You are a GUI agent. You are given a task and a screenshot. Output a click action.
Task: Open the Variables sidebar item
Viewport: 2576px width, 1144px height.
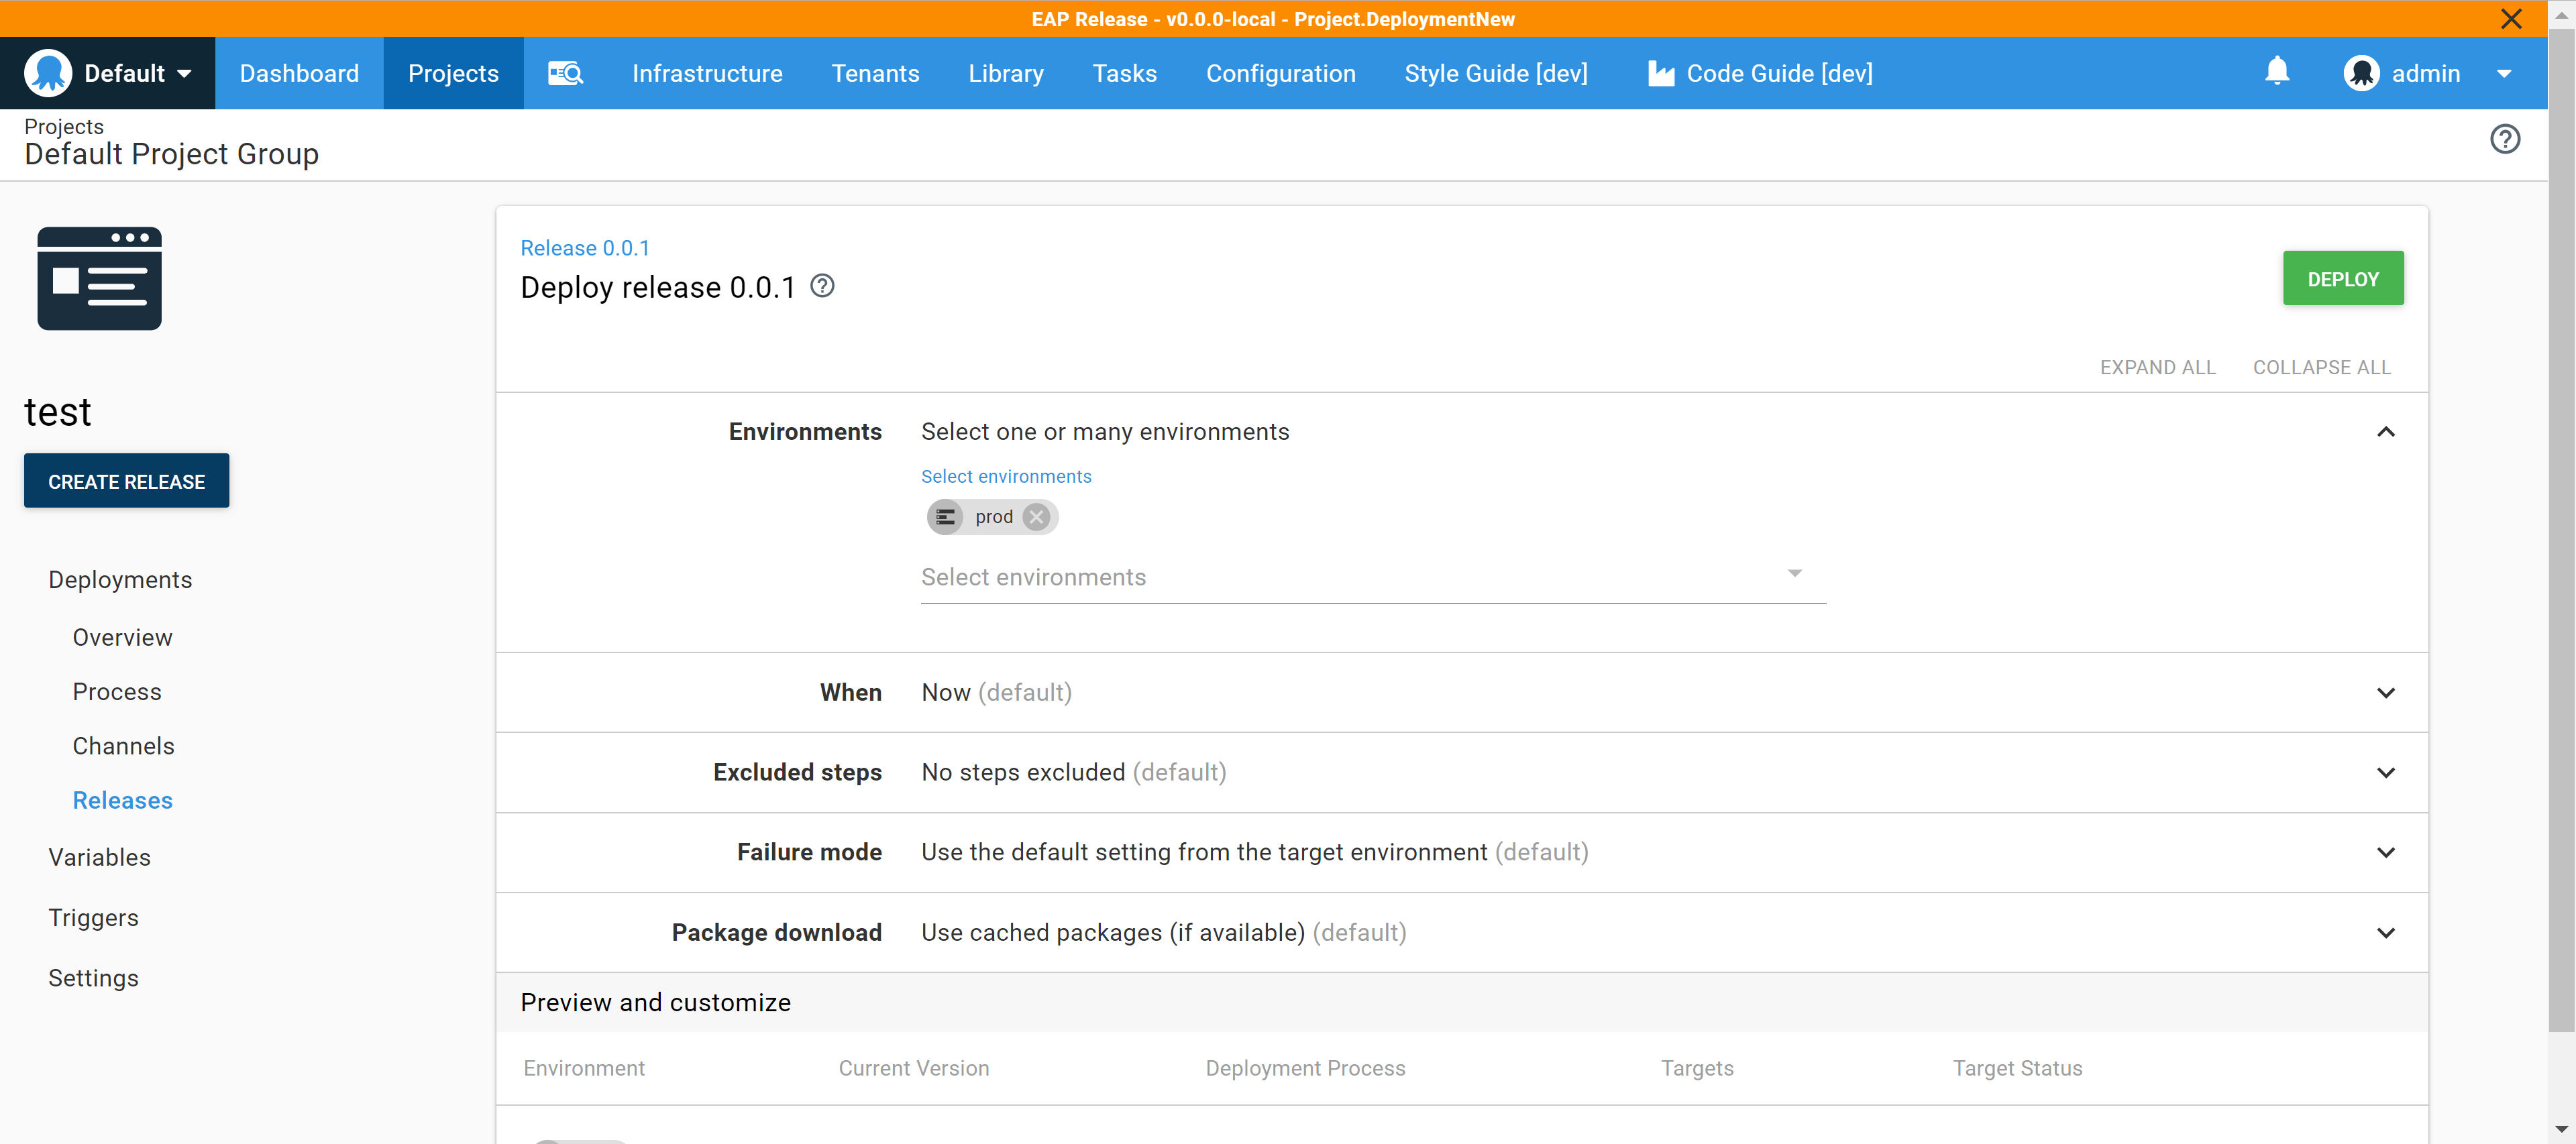99,857
